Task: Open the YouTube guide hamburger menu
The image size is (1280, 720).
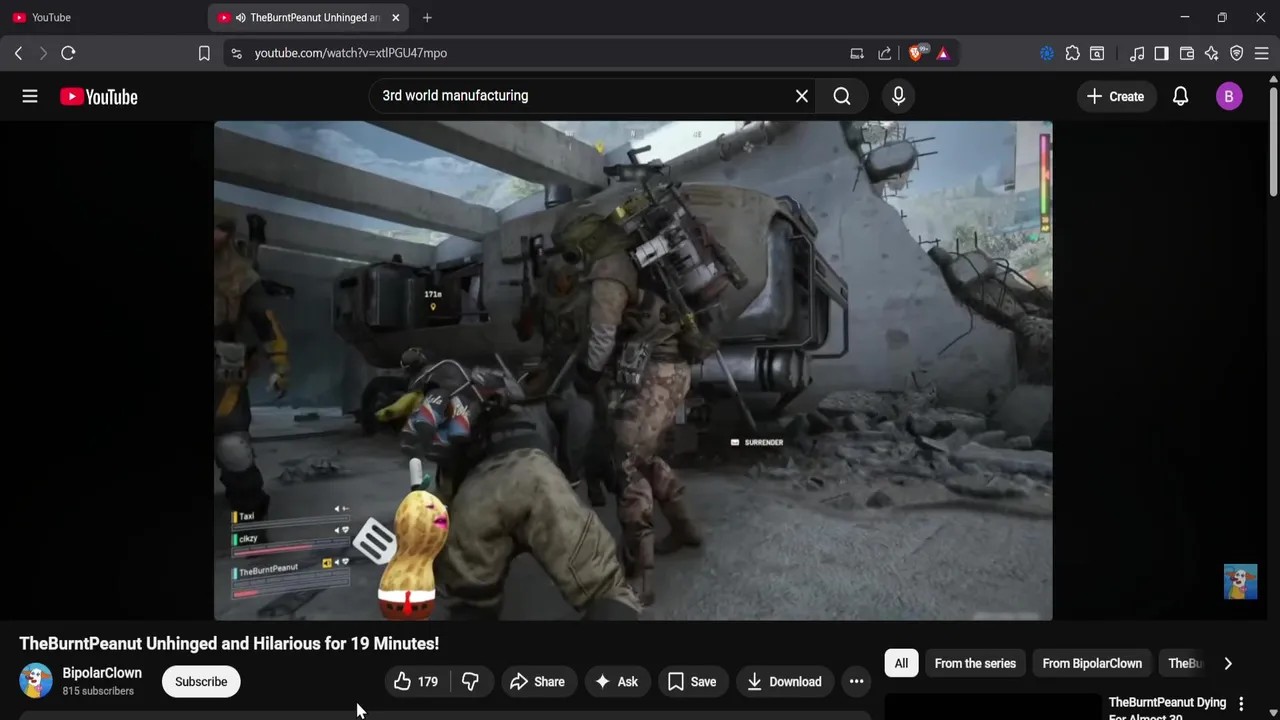Action: [30, 96]
